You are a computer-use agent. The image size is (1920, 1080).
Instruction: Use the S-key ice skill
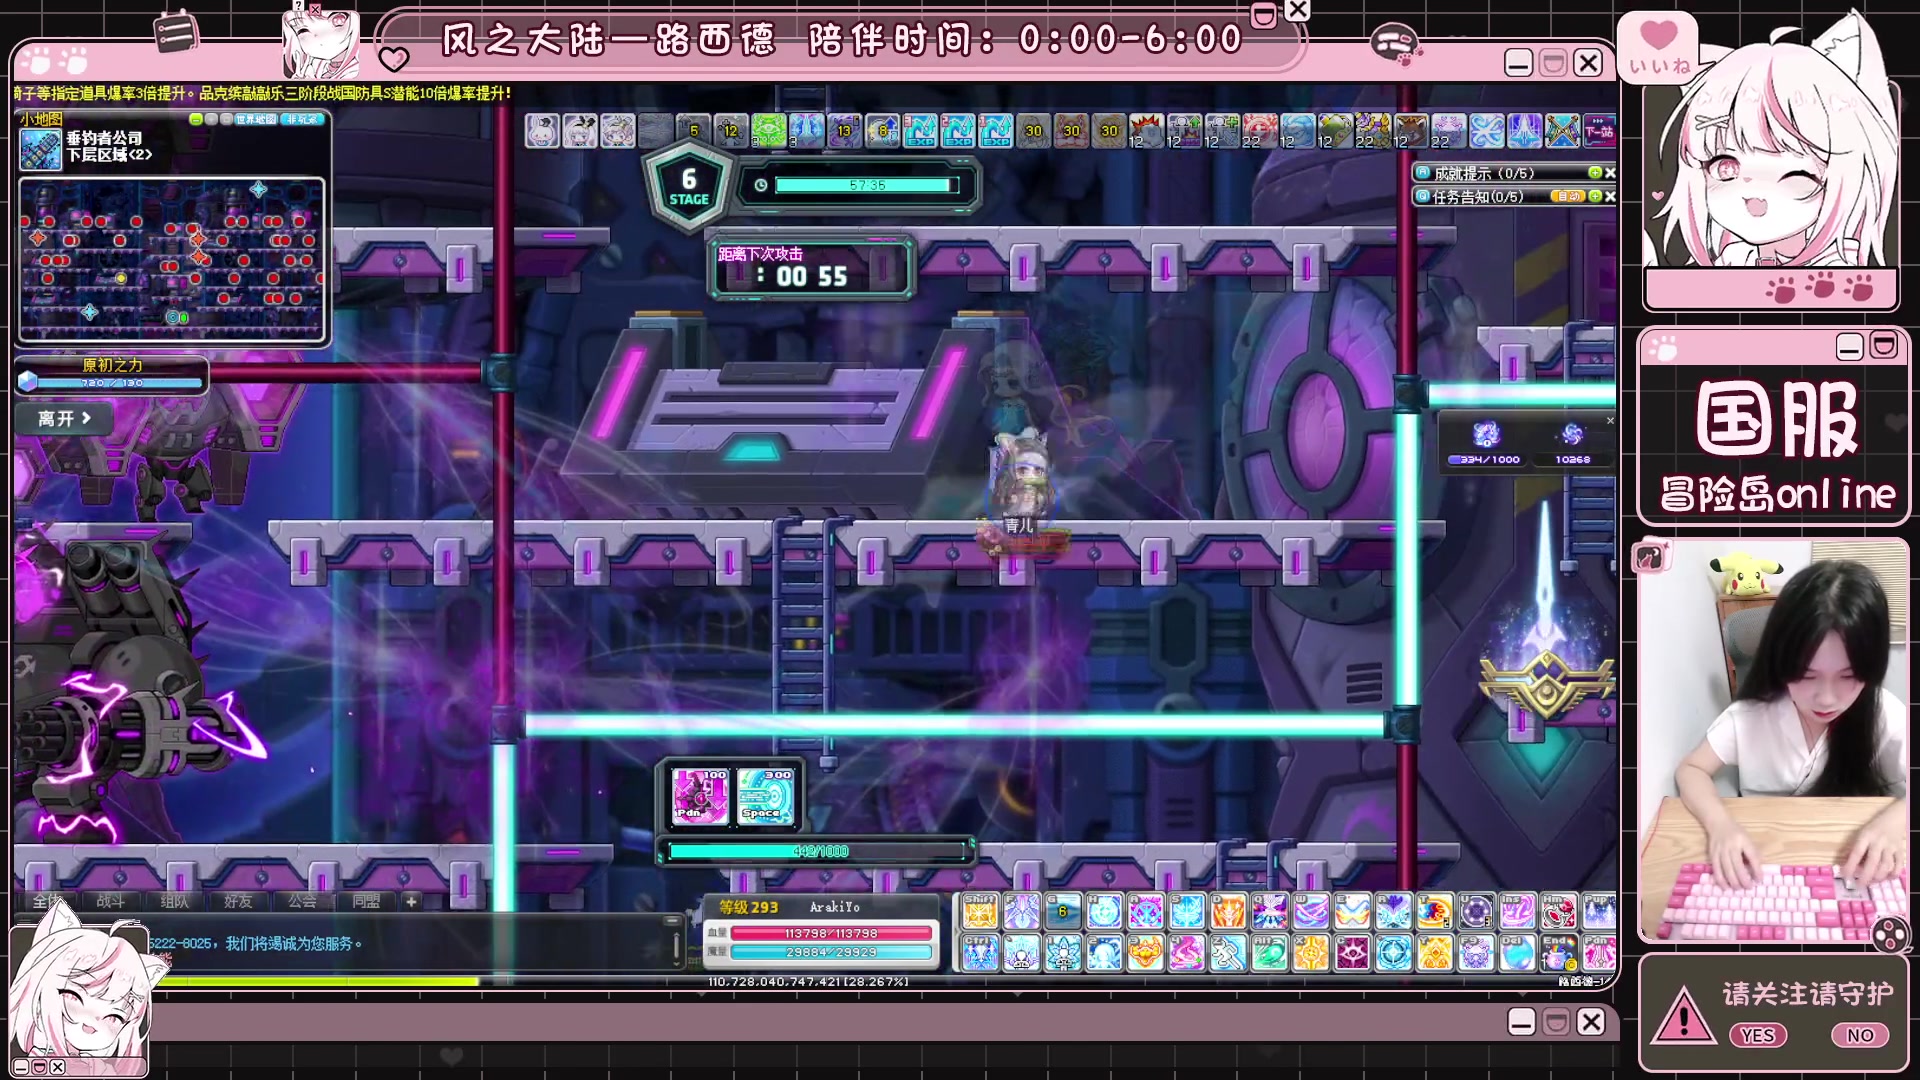[x=1187, y=912]
